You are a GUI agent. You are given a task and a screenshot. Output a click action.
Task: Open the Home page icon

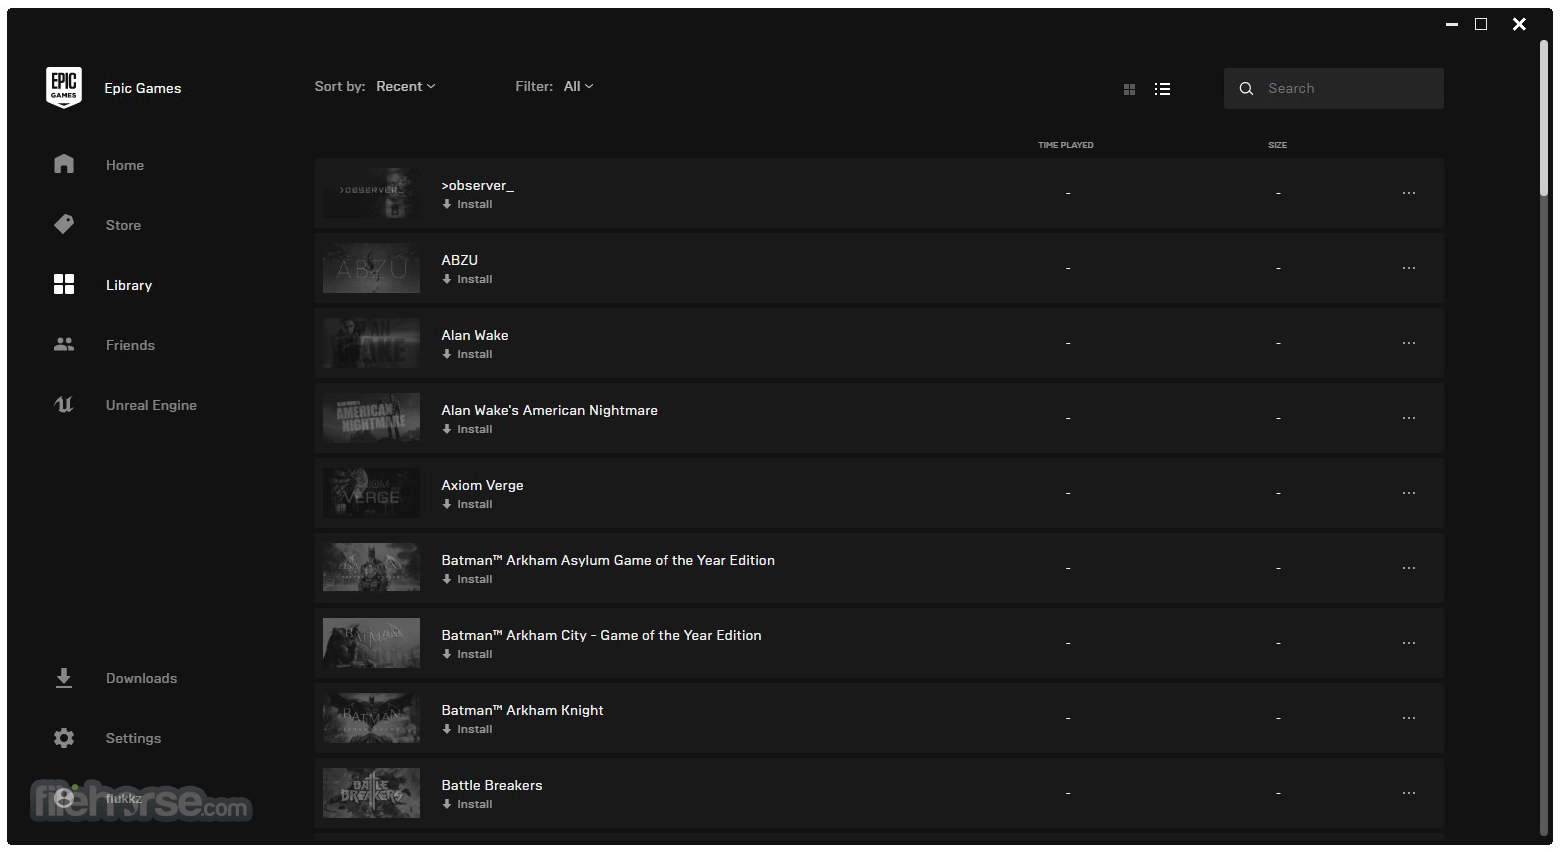pos(64,164)
